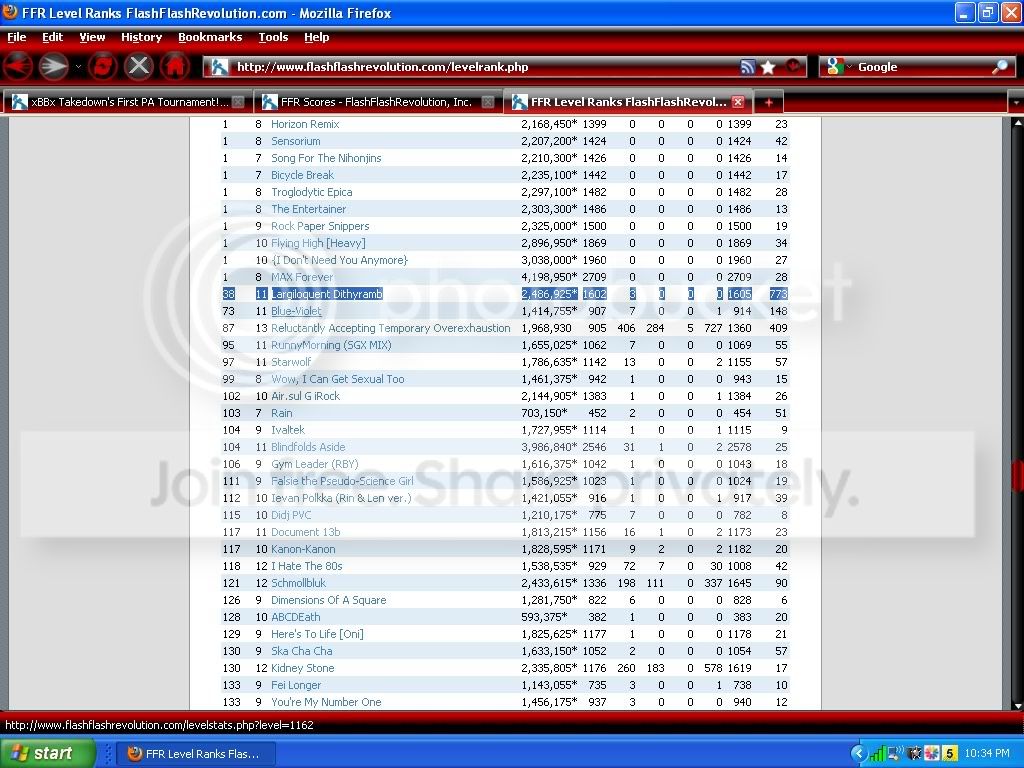Open the Bookmarks menu
Image resolution: width=1024 pixels, height=768 pixels.
pos(210,37)
